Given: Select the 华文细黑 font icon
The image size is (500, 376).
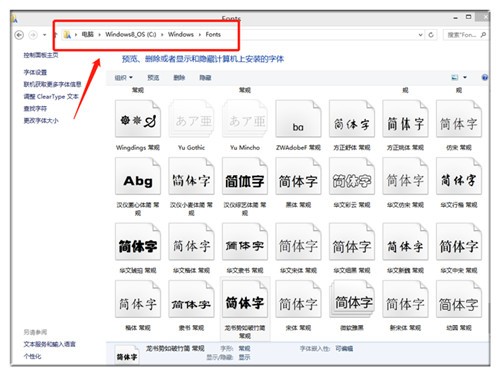Looking at the screenshot, I should click(352, 242).
